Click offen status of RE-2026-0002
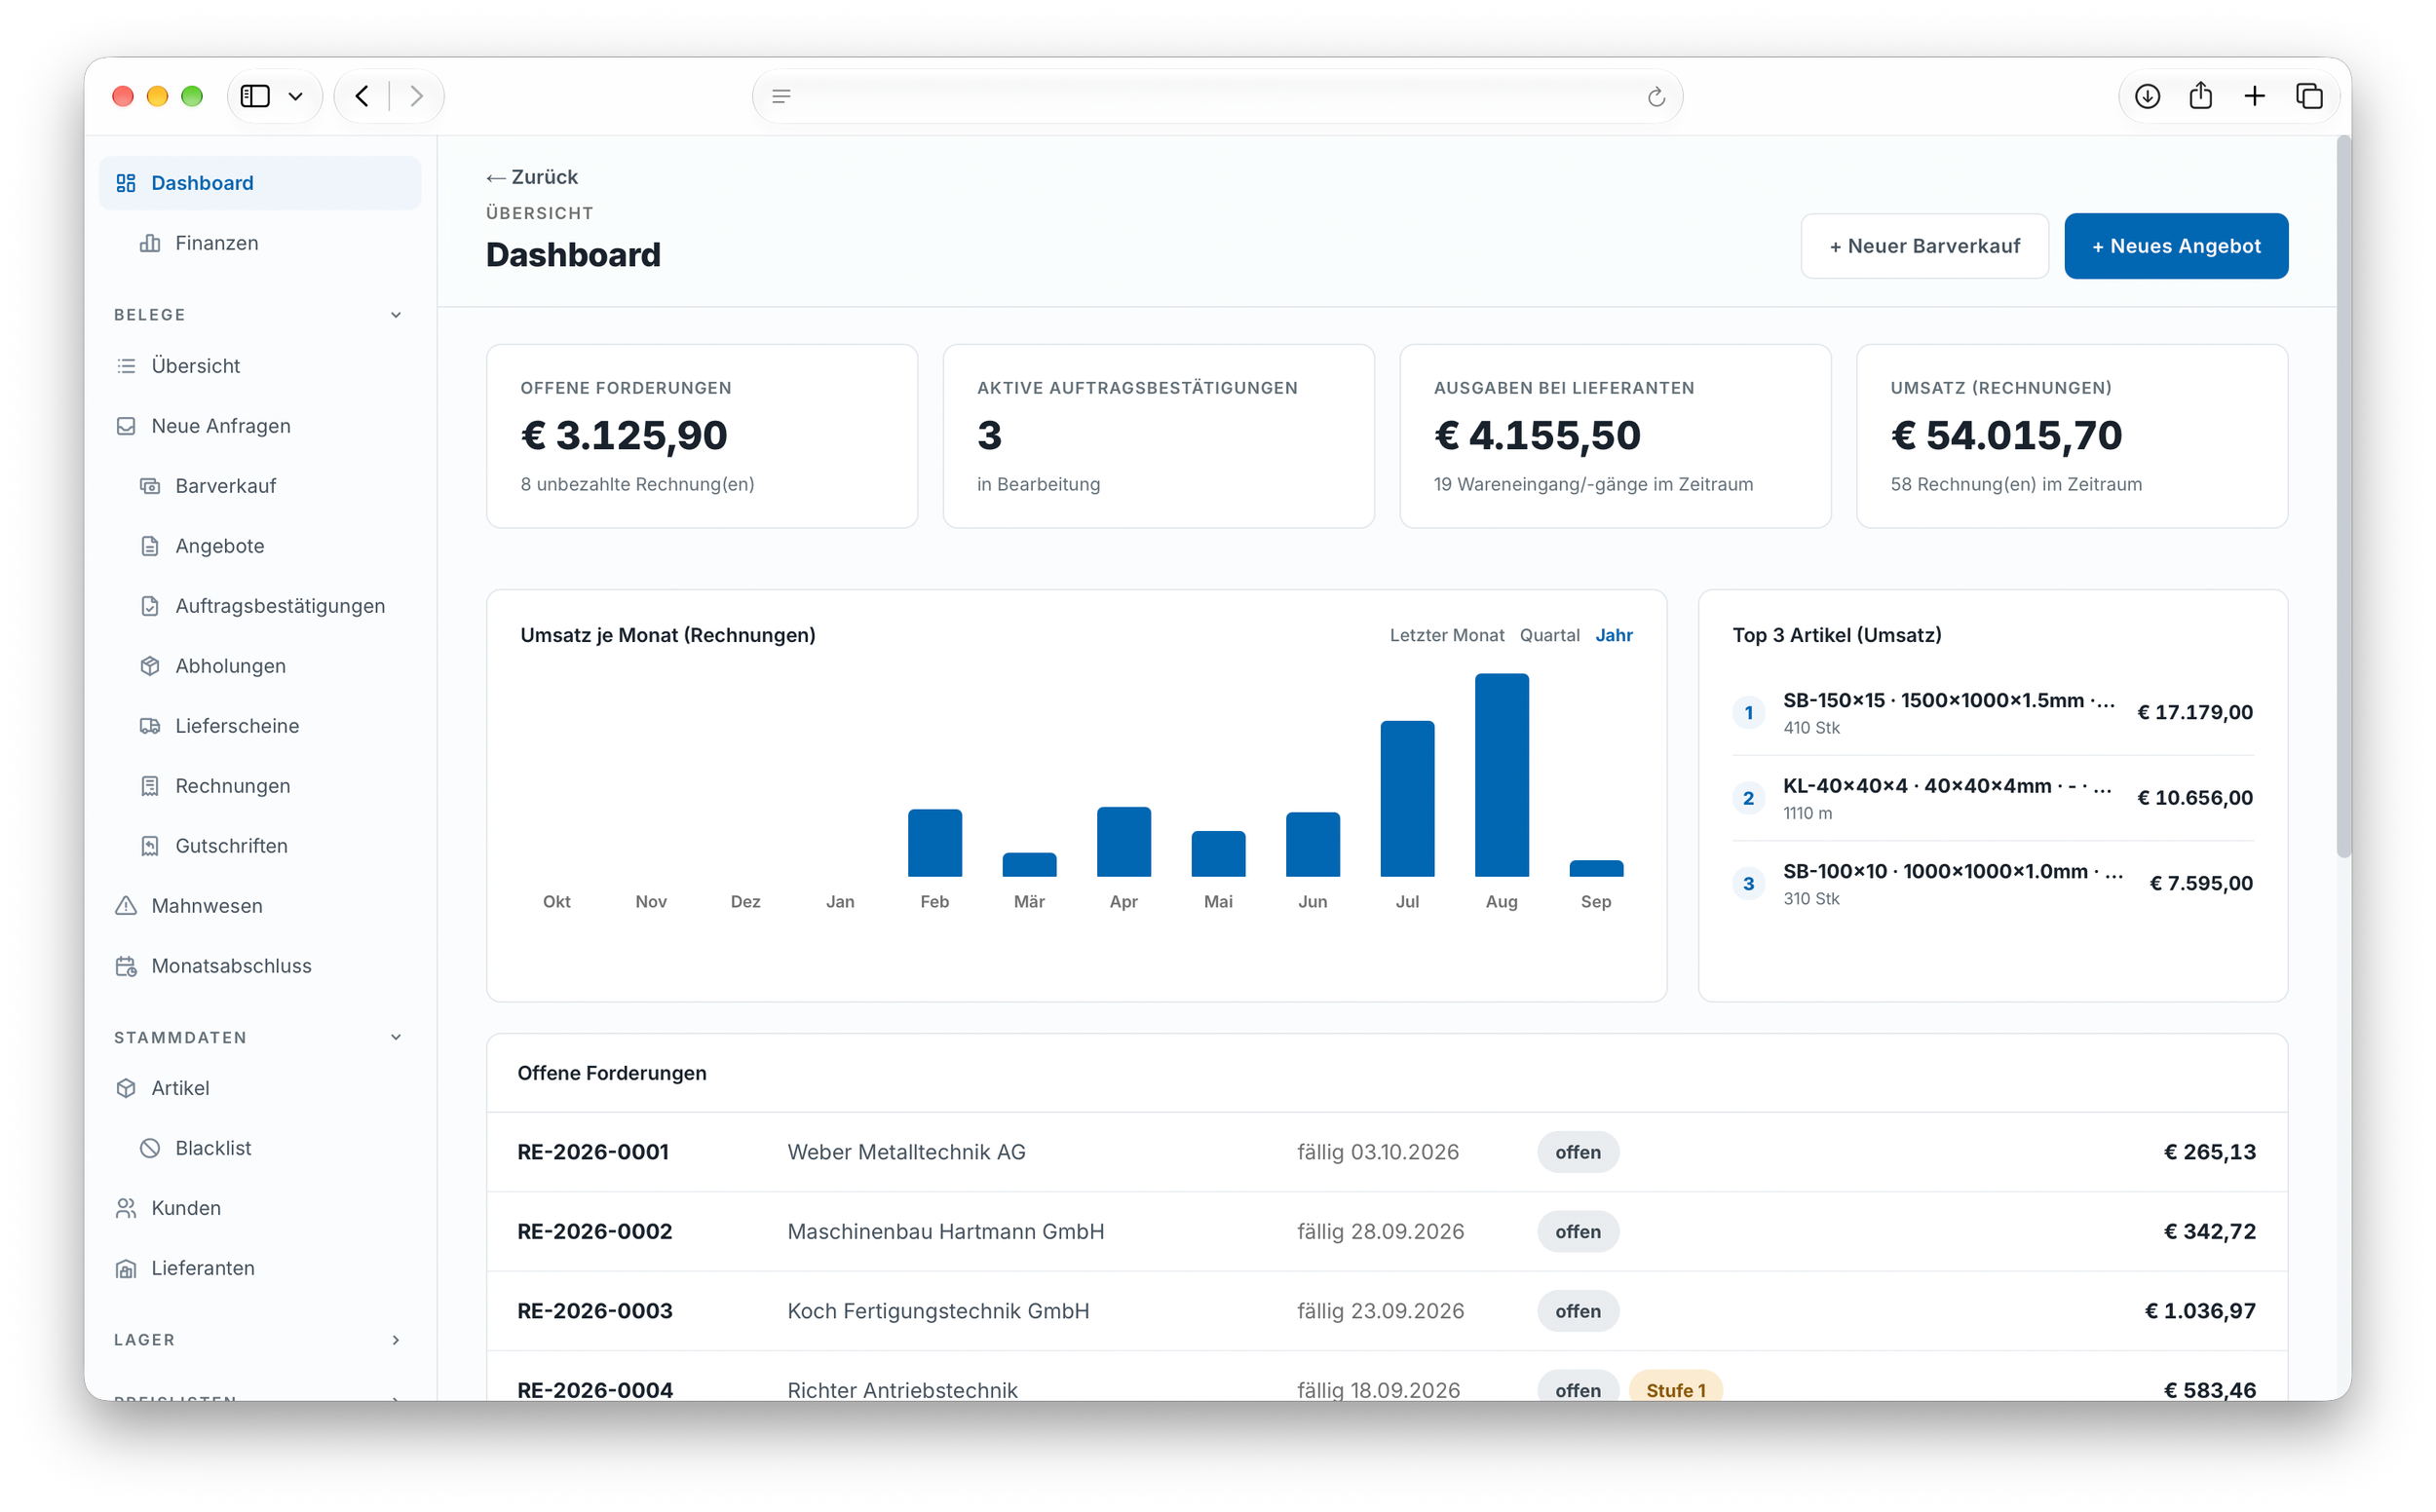 [1577, 1232]
